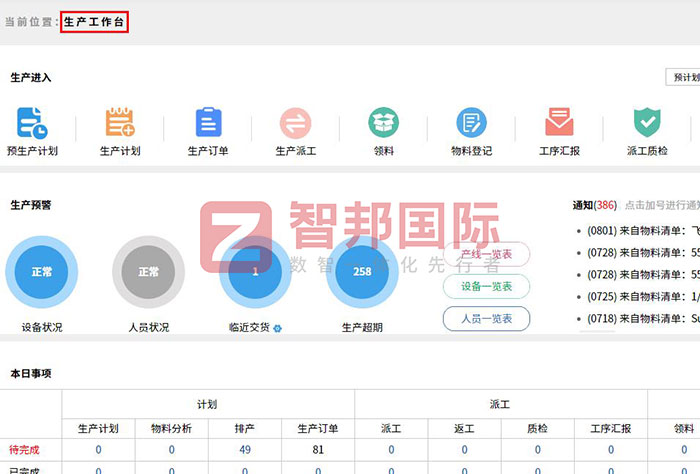
Task: Open the 生产超期 circle showing 258
Action: 362,272
